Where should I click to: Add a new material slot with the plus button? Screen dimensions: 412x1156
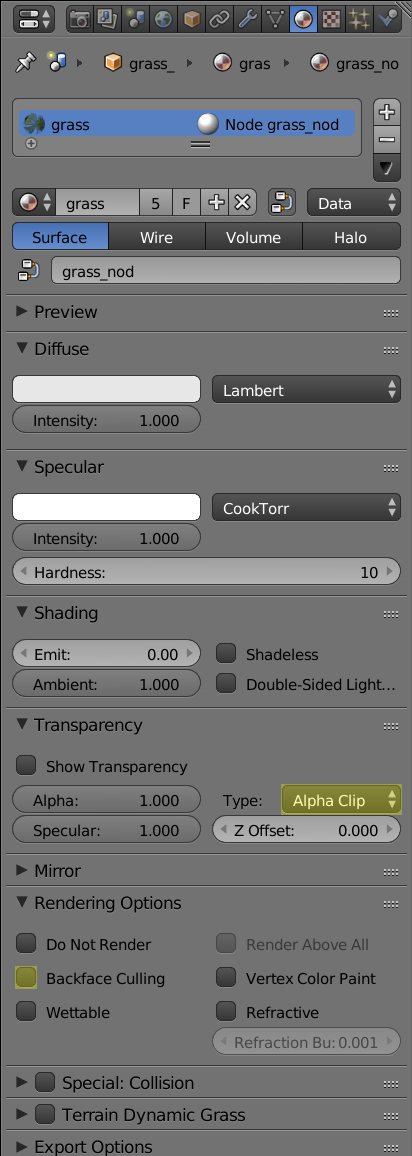coord(387,112)
